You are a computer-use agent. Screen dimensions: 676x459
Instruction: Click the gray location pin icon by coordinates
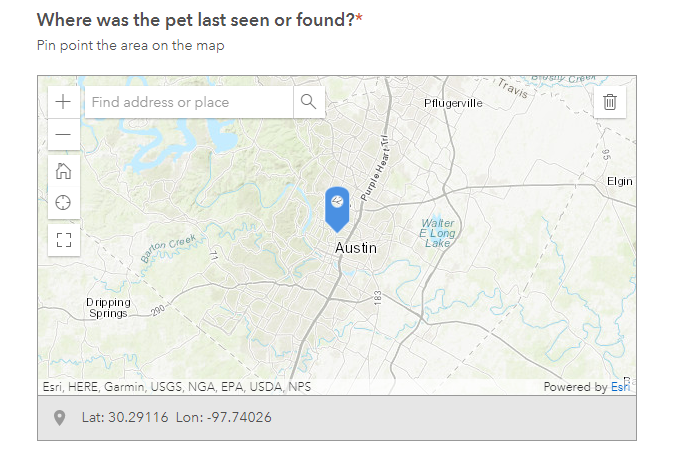pyautogui.click(x=59, y=418)
